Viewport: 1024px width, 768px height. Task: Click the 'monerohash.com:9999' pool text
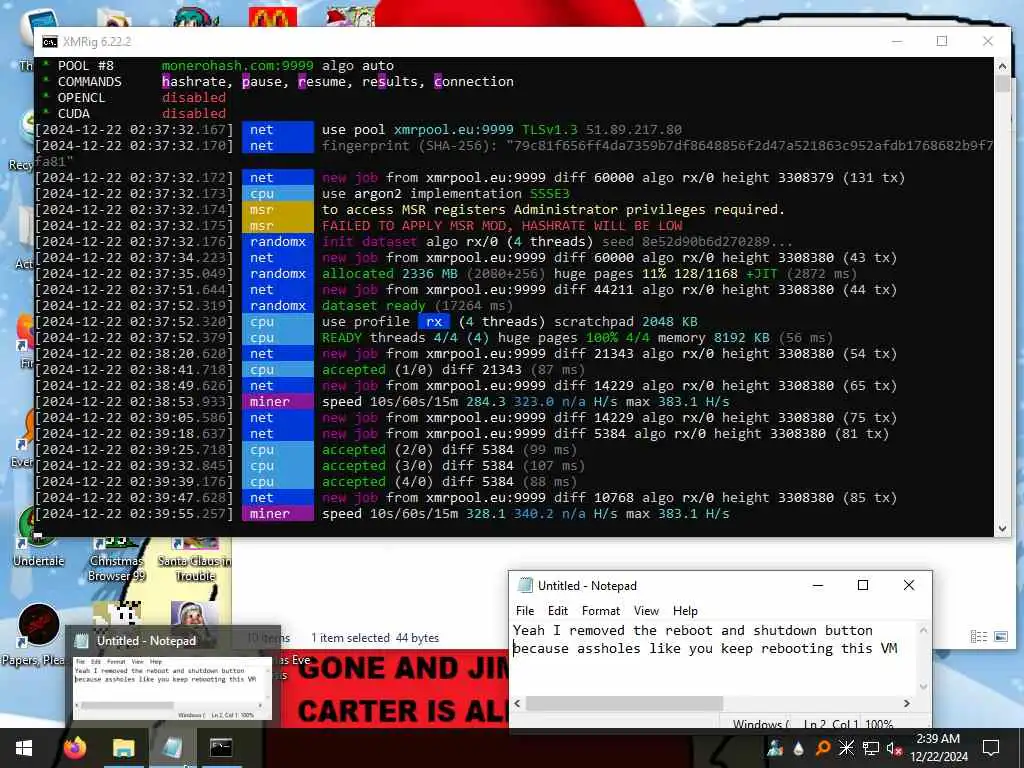coord(238,65)
